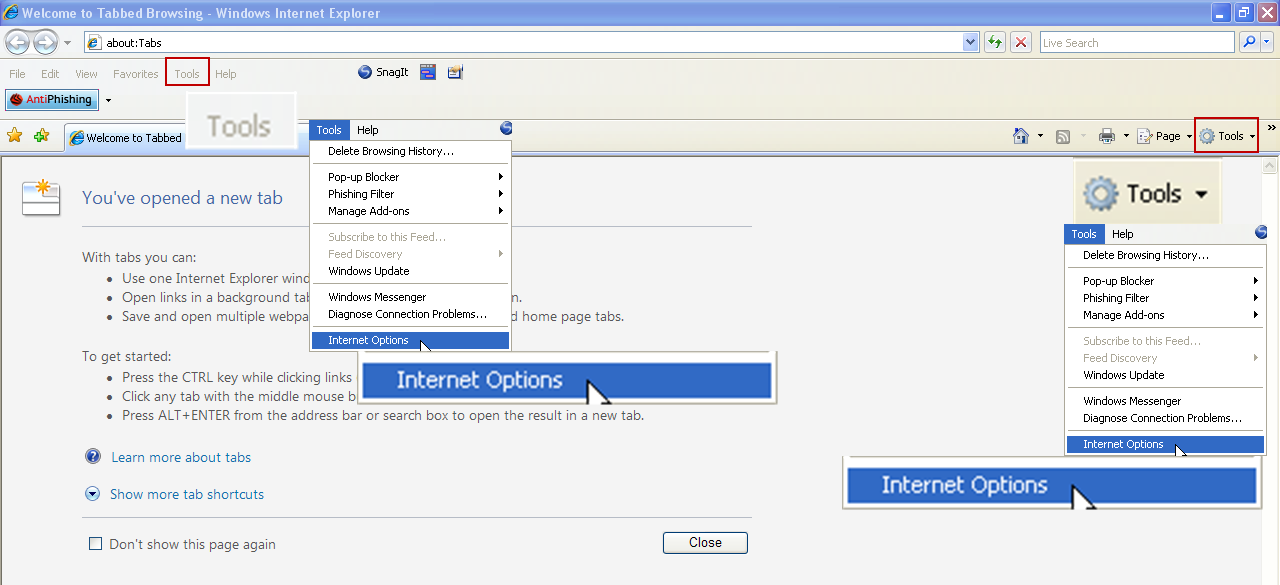Open the Favorites menu
The width and height of the screenshot is (1280, 585).
[x=136, y=74]
